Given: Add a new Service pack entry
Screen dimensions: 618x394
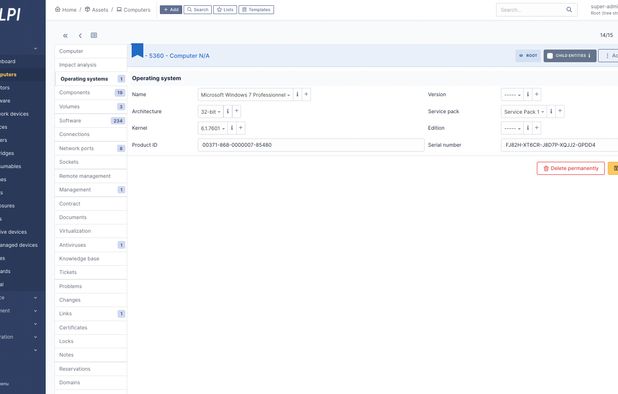Looking at the screenshot, I should [560, 112].
